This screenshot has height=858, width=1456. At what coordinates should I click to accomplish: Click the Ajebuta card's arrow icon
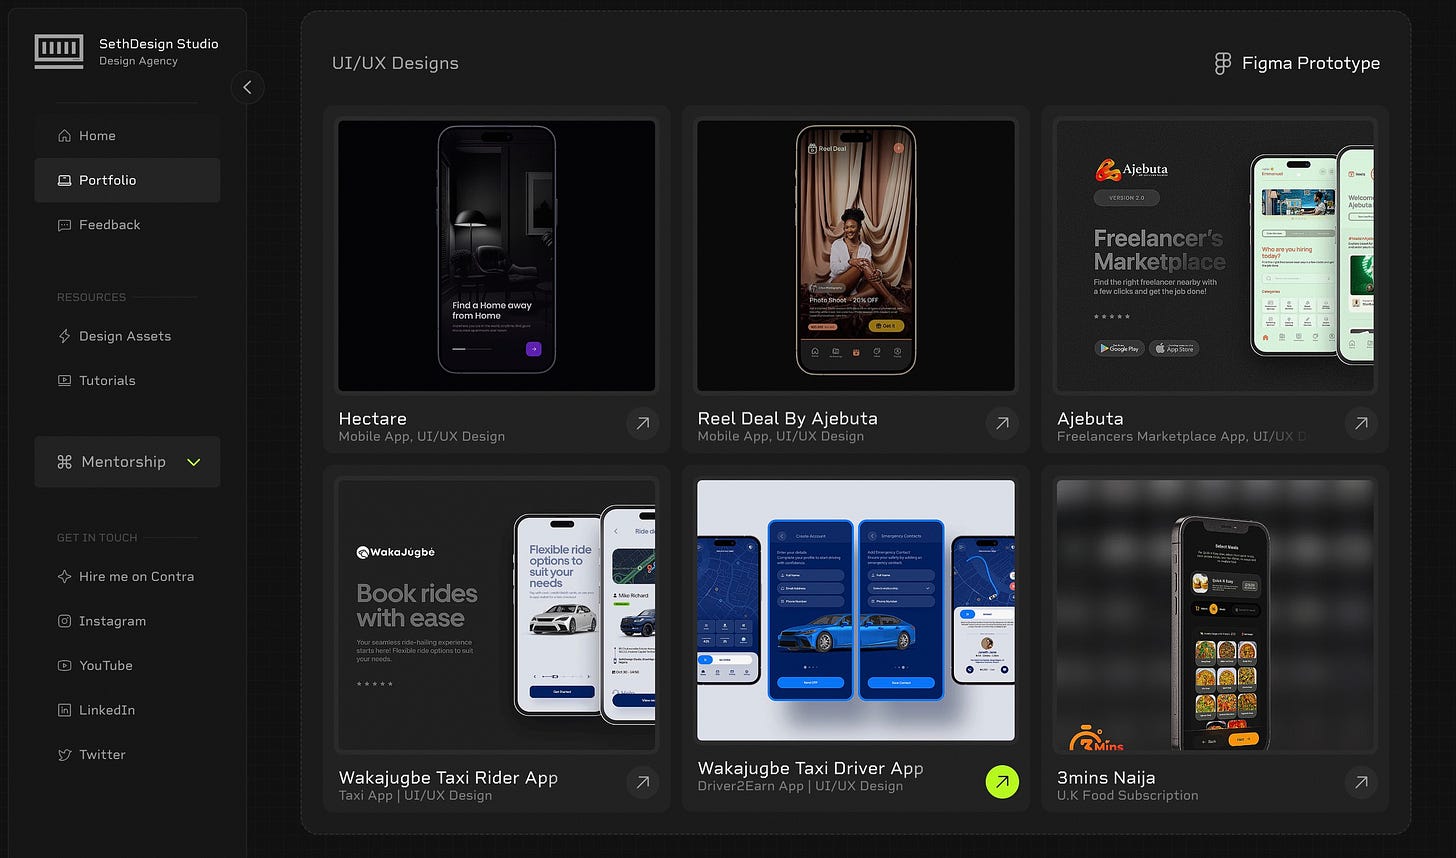[x=1361, y=424]
